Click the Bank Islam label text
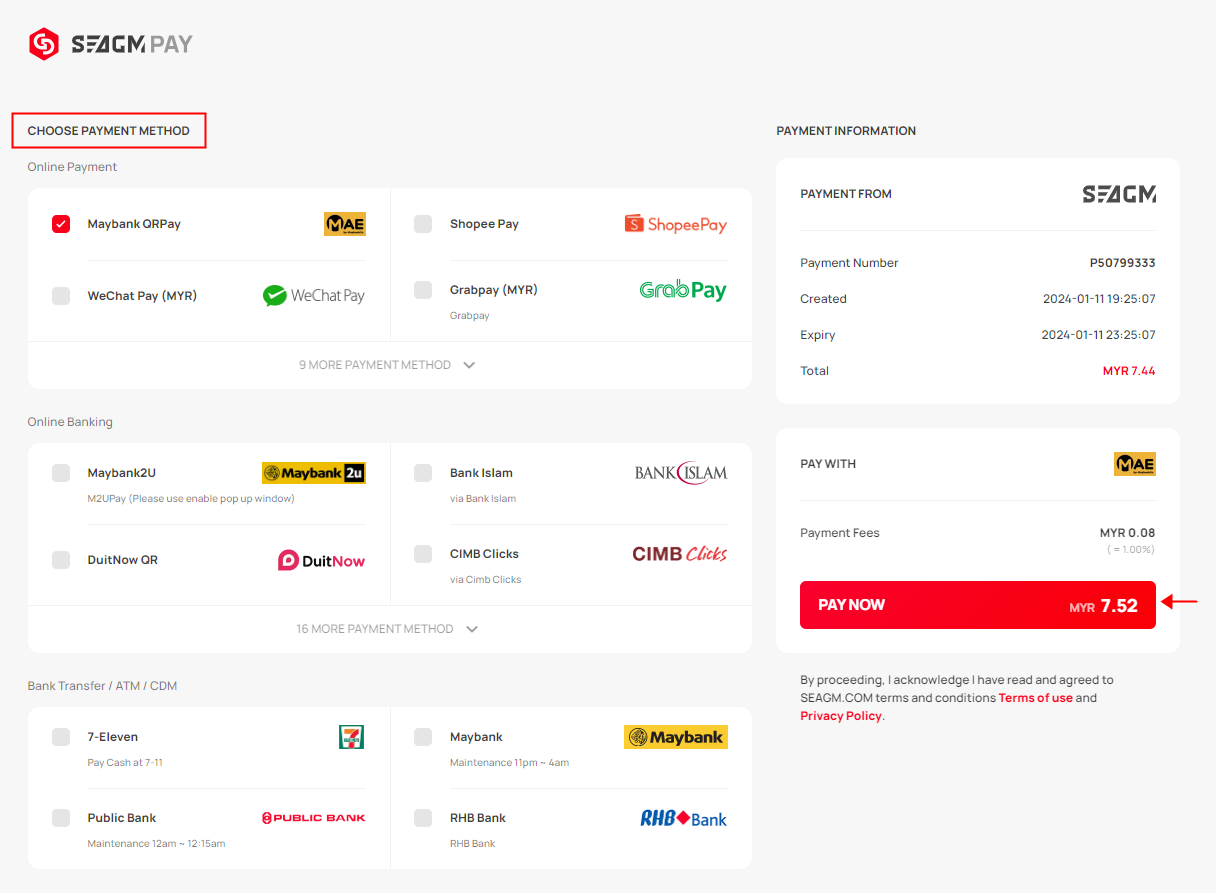Screen dimensions: 1216x893 pyautogui.click(x=481, y=473)
